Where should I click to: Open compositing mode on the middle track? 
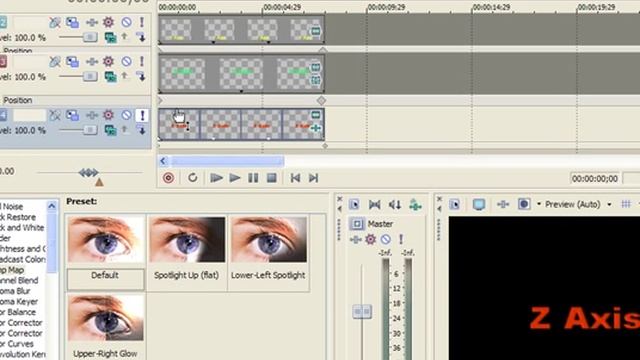(110, 77)
